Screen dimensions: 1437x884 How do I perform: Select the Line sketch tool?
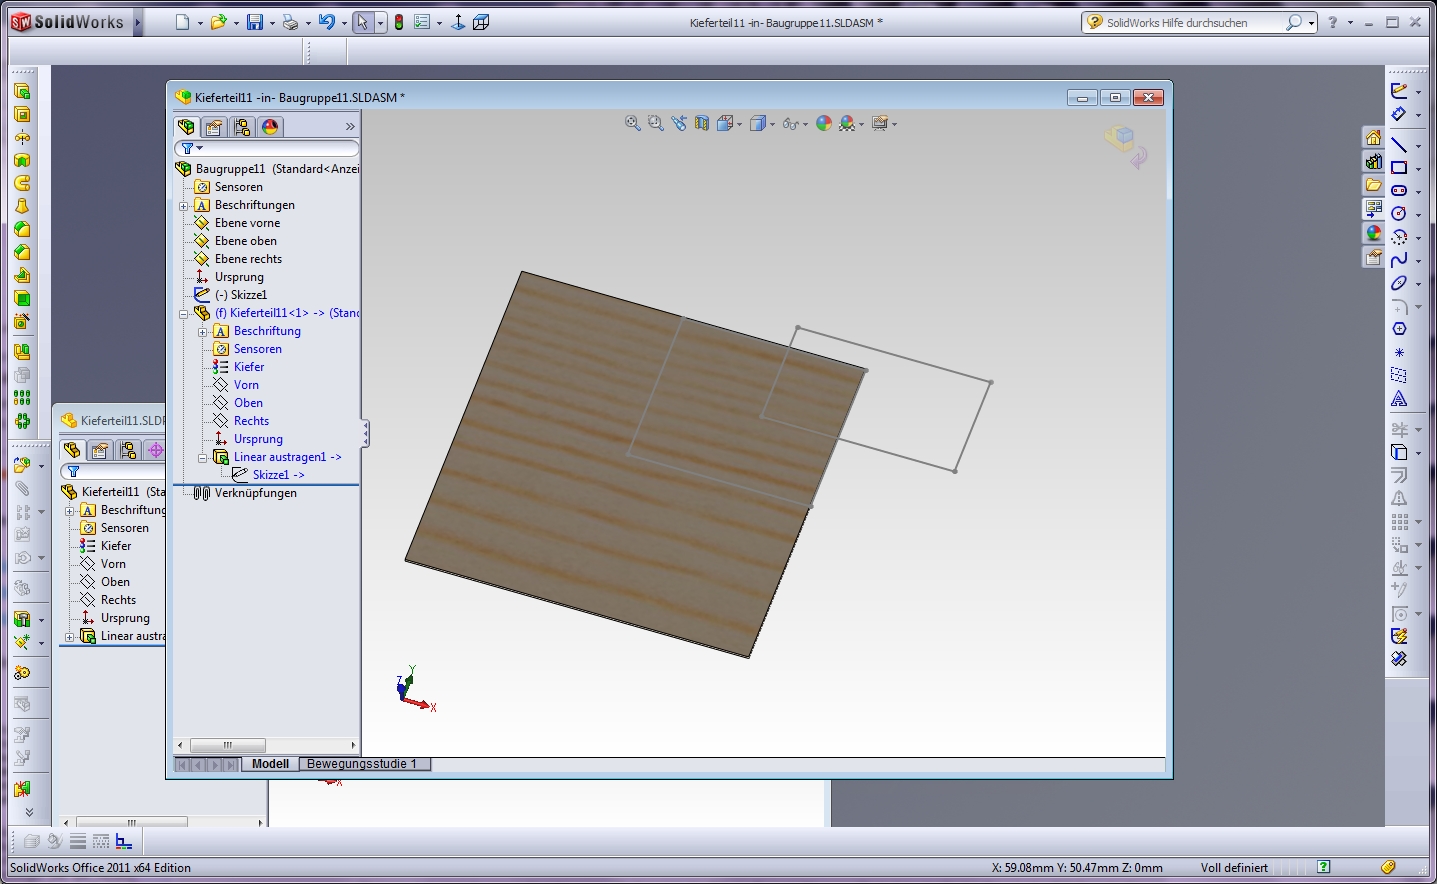(1399, 145)
